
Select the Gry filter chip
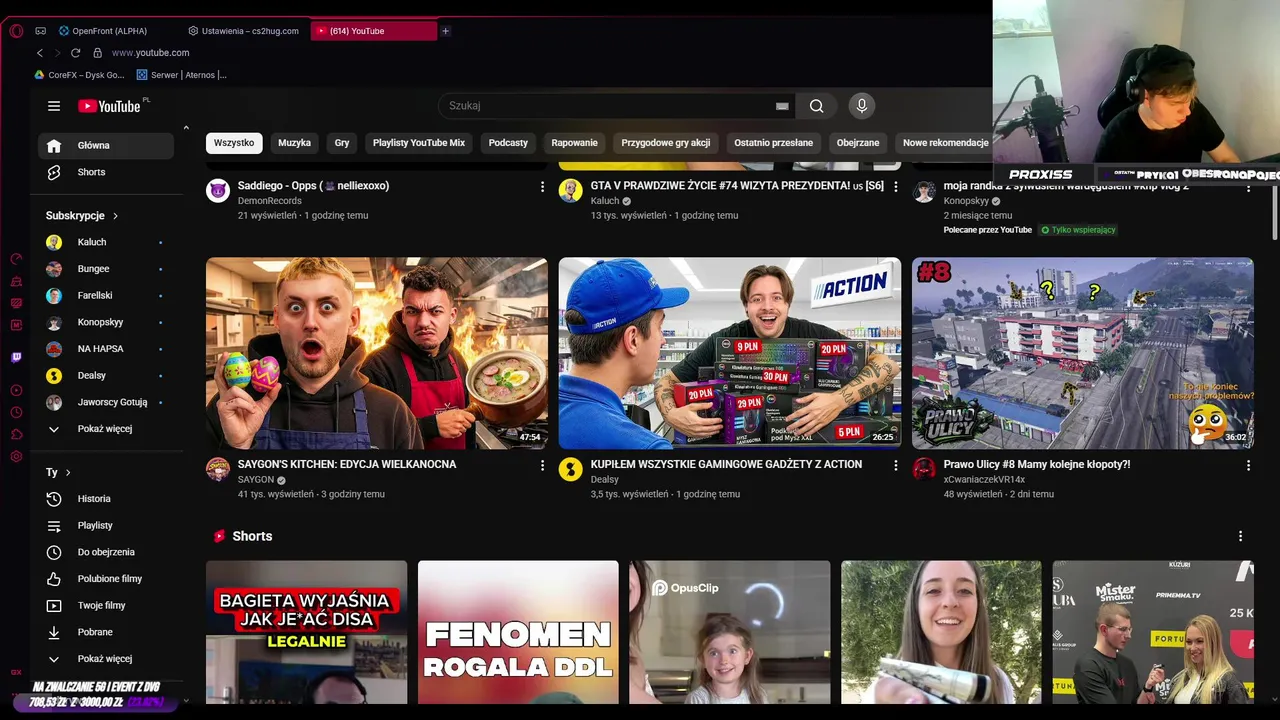point(342,143)
